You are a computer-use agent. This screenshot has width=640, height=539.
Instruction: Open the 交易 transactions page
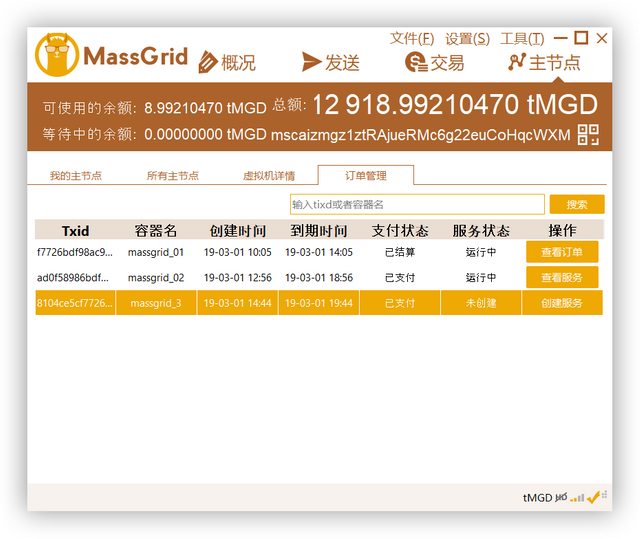coord(434,62)
